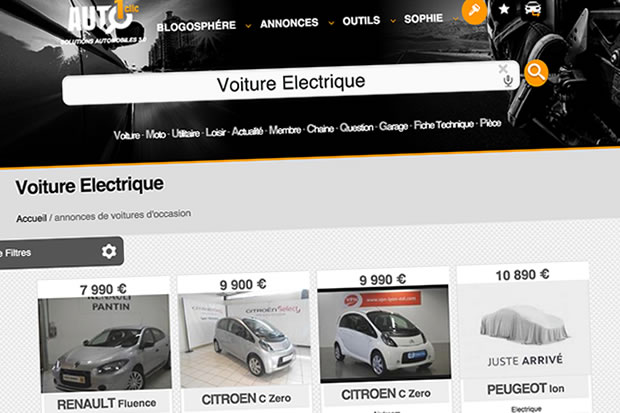Expand the Outils dropdown arrow
620x413 pixels.
point(393,21)
